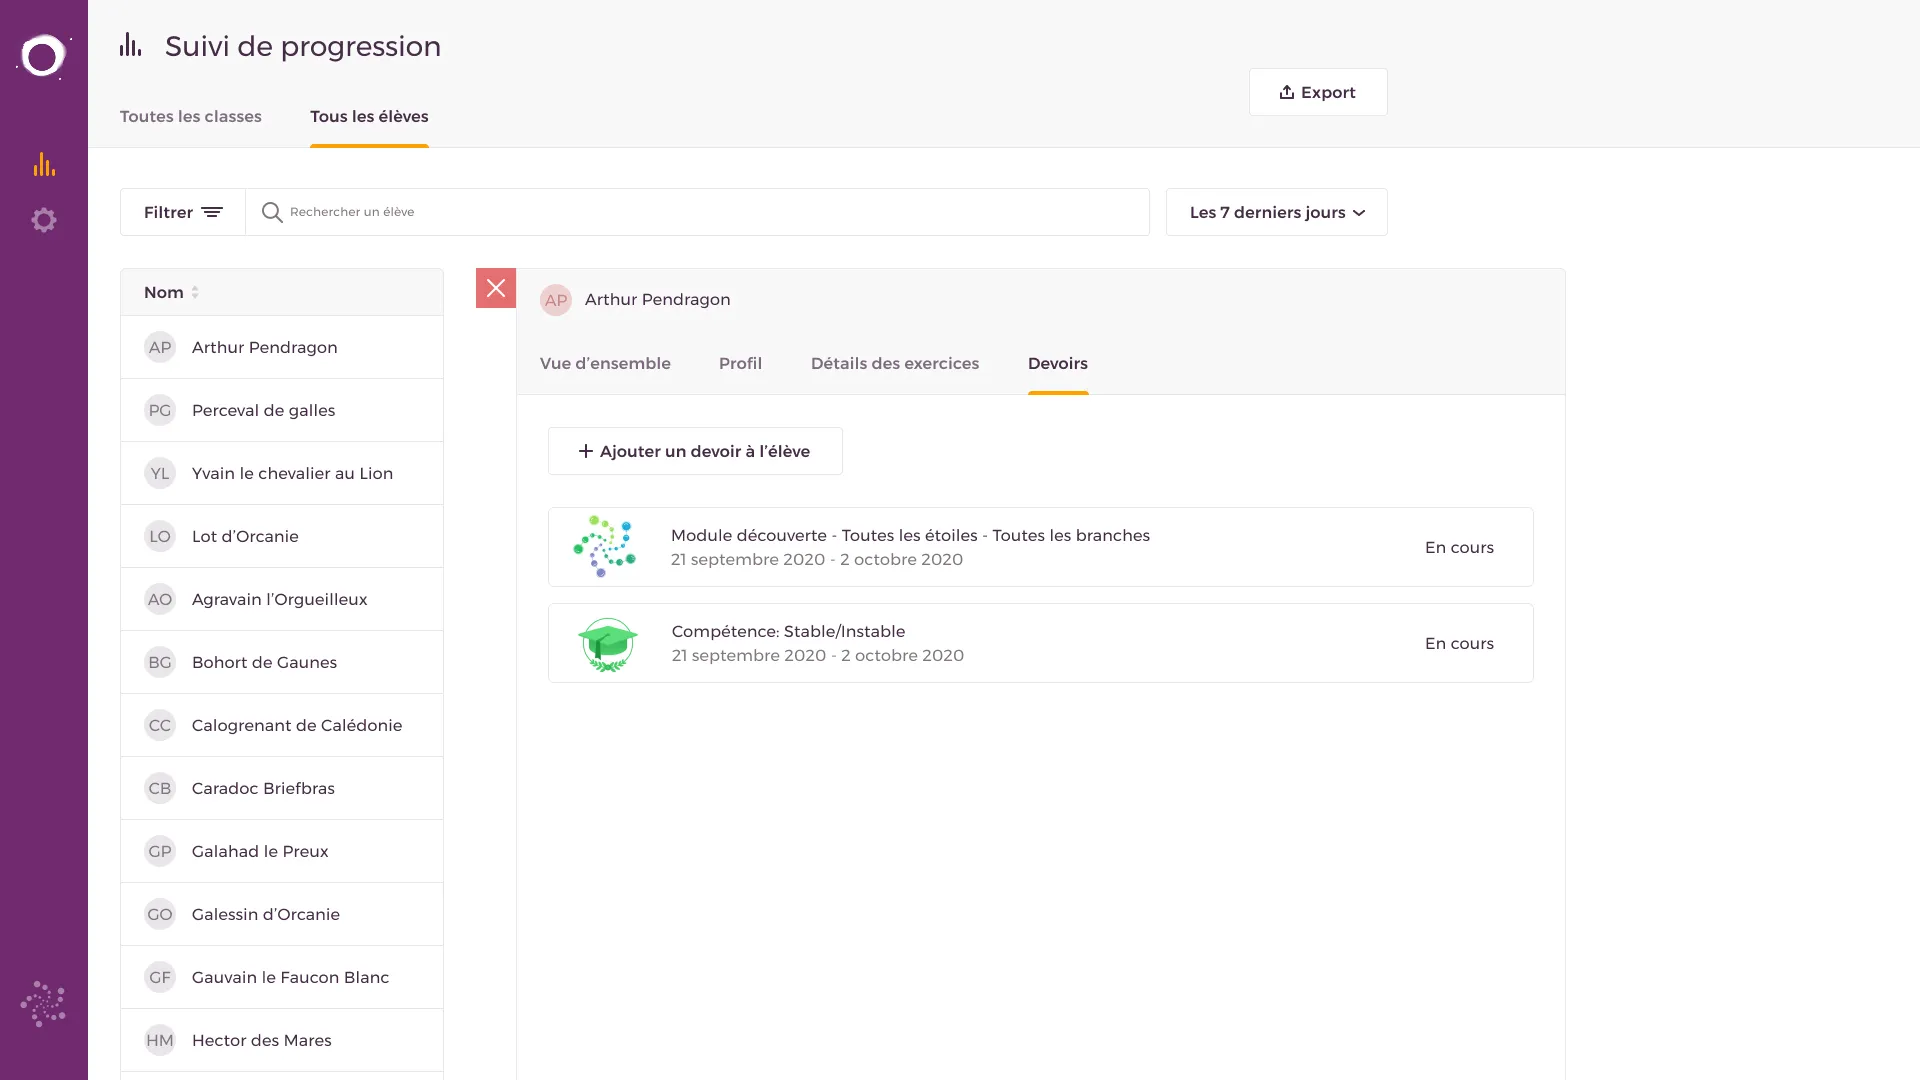Focus the Rechercher un élève field

(x=700, y=212)
